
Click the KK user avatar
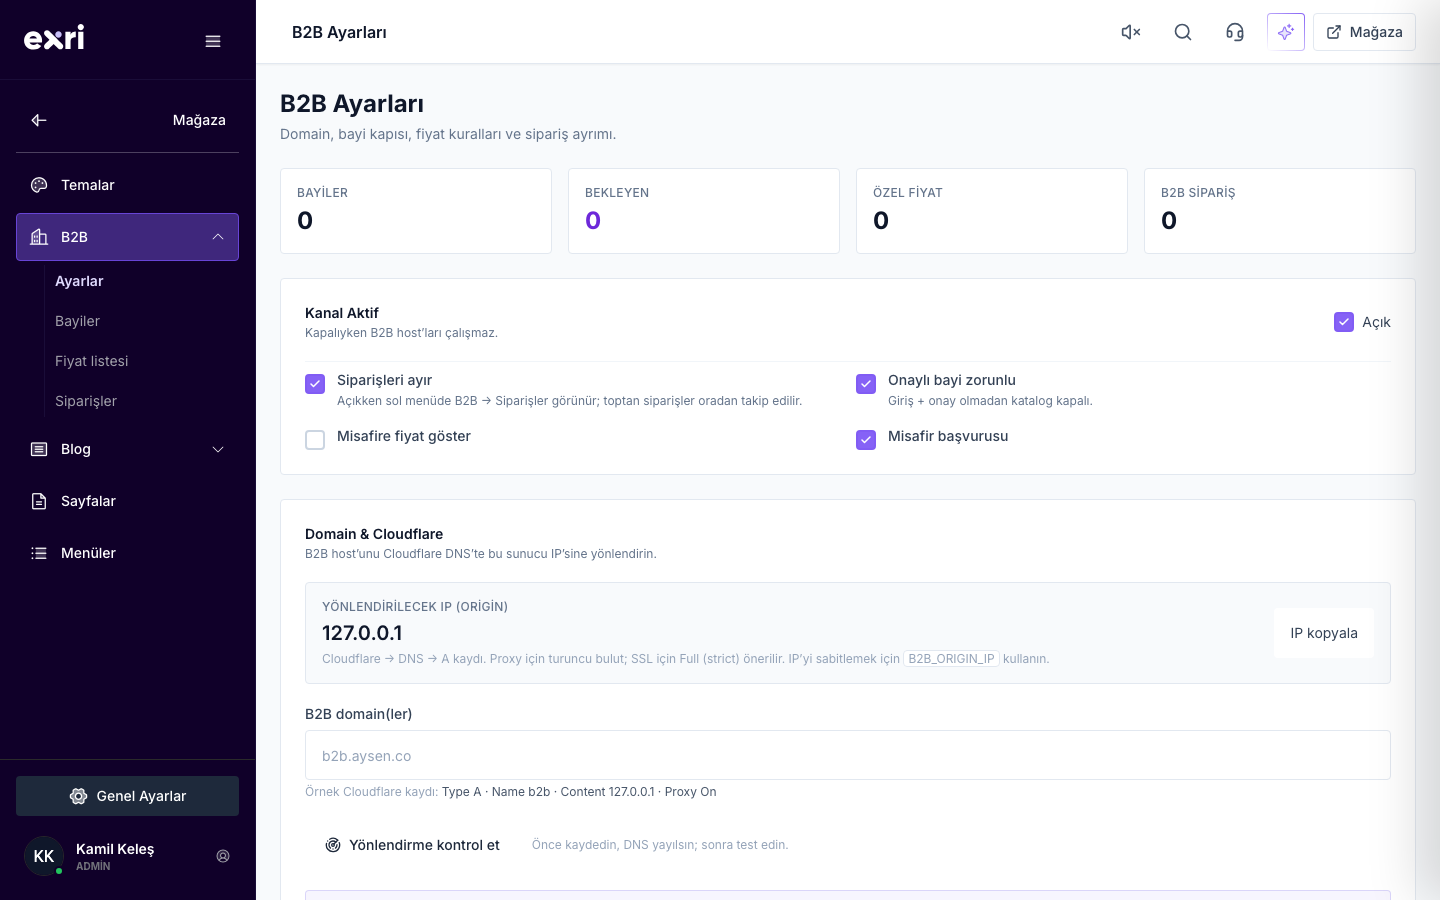[x=44, y=856]
